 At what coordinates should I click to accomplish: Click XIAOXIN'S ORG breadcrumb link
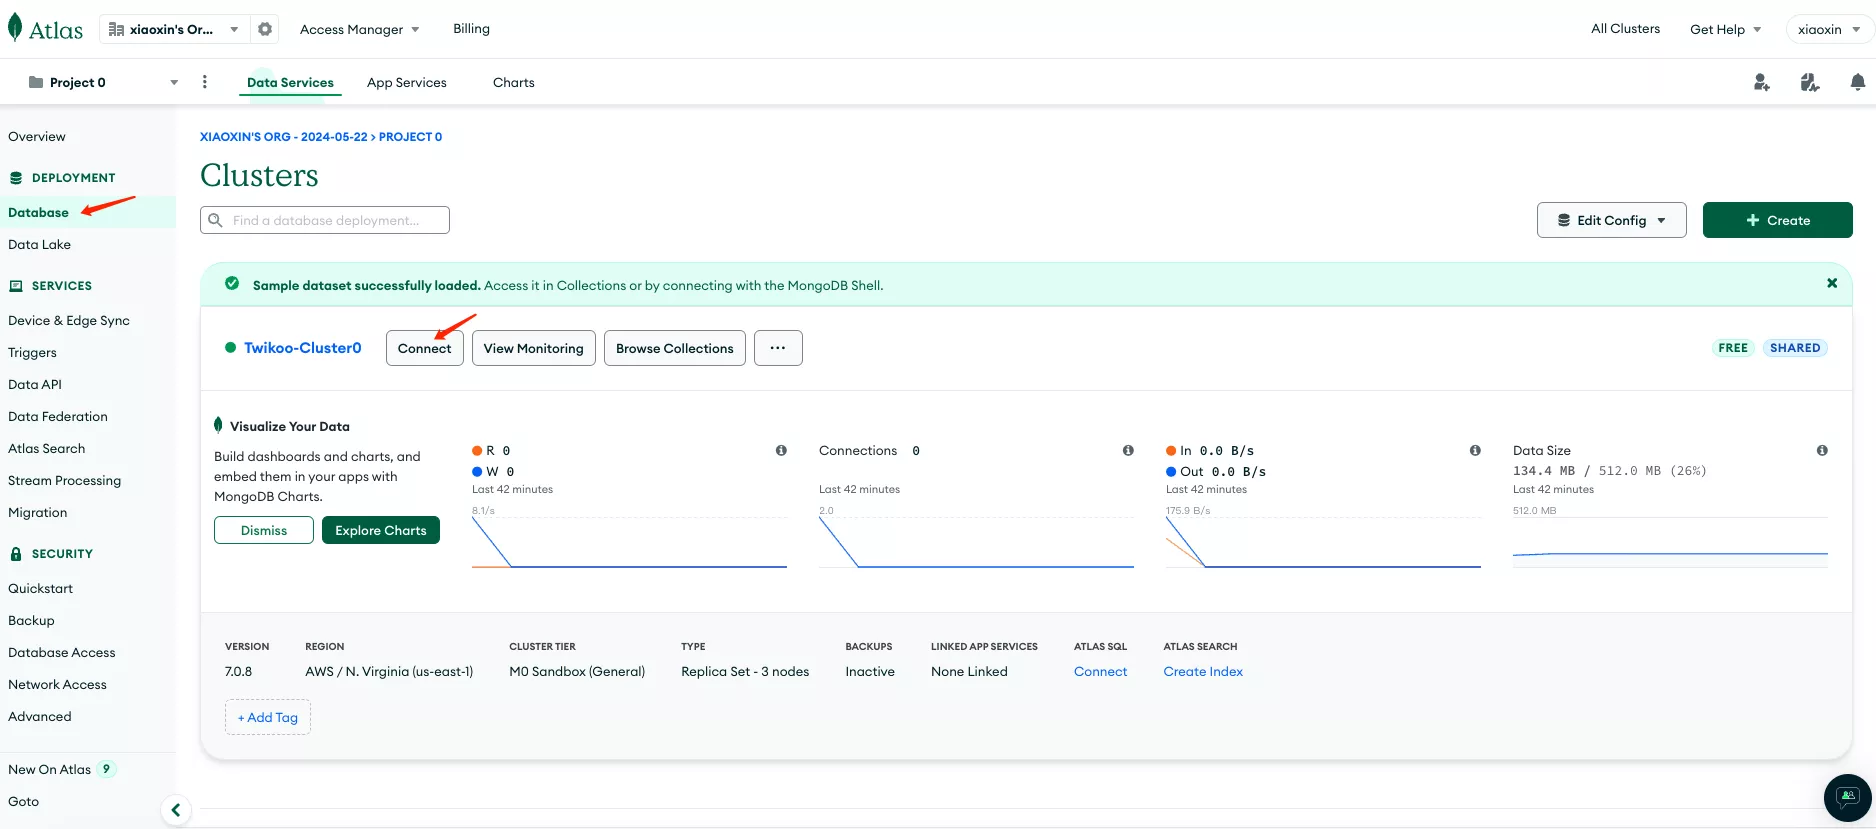coord(283,137)
